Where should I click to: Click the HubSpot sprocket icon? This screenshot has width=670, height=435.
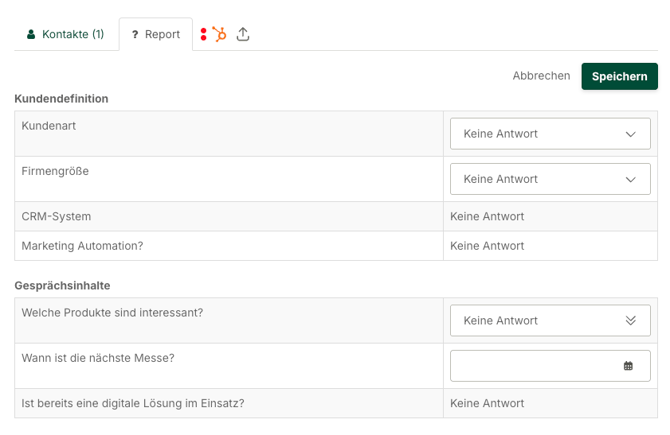pos(220,34)
